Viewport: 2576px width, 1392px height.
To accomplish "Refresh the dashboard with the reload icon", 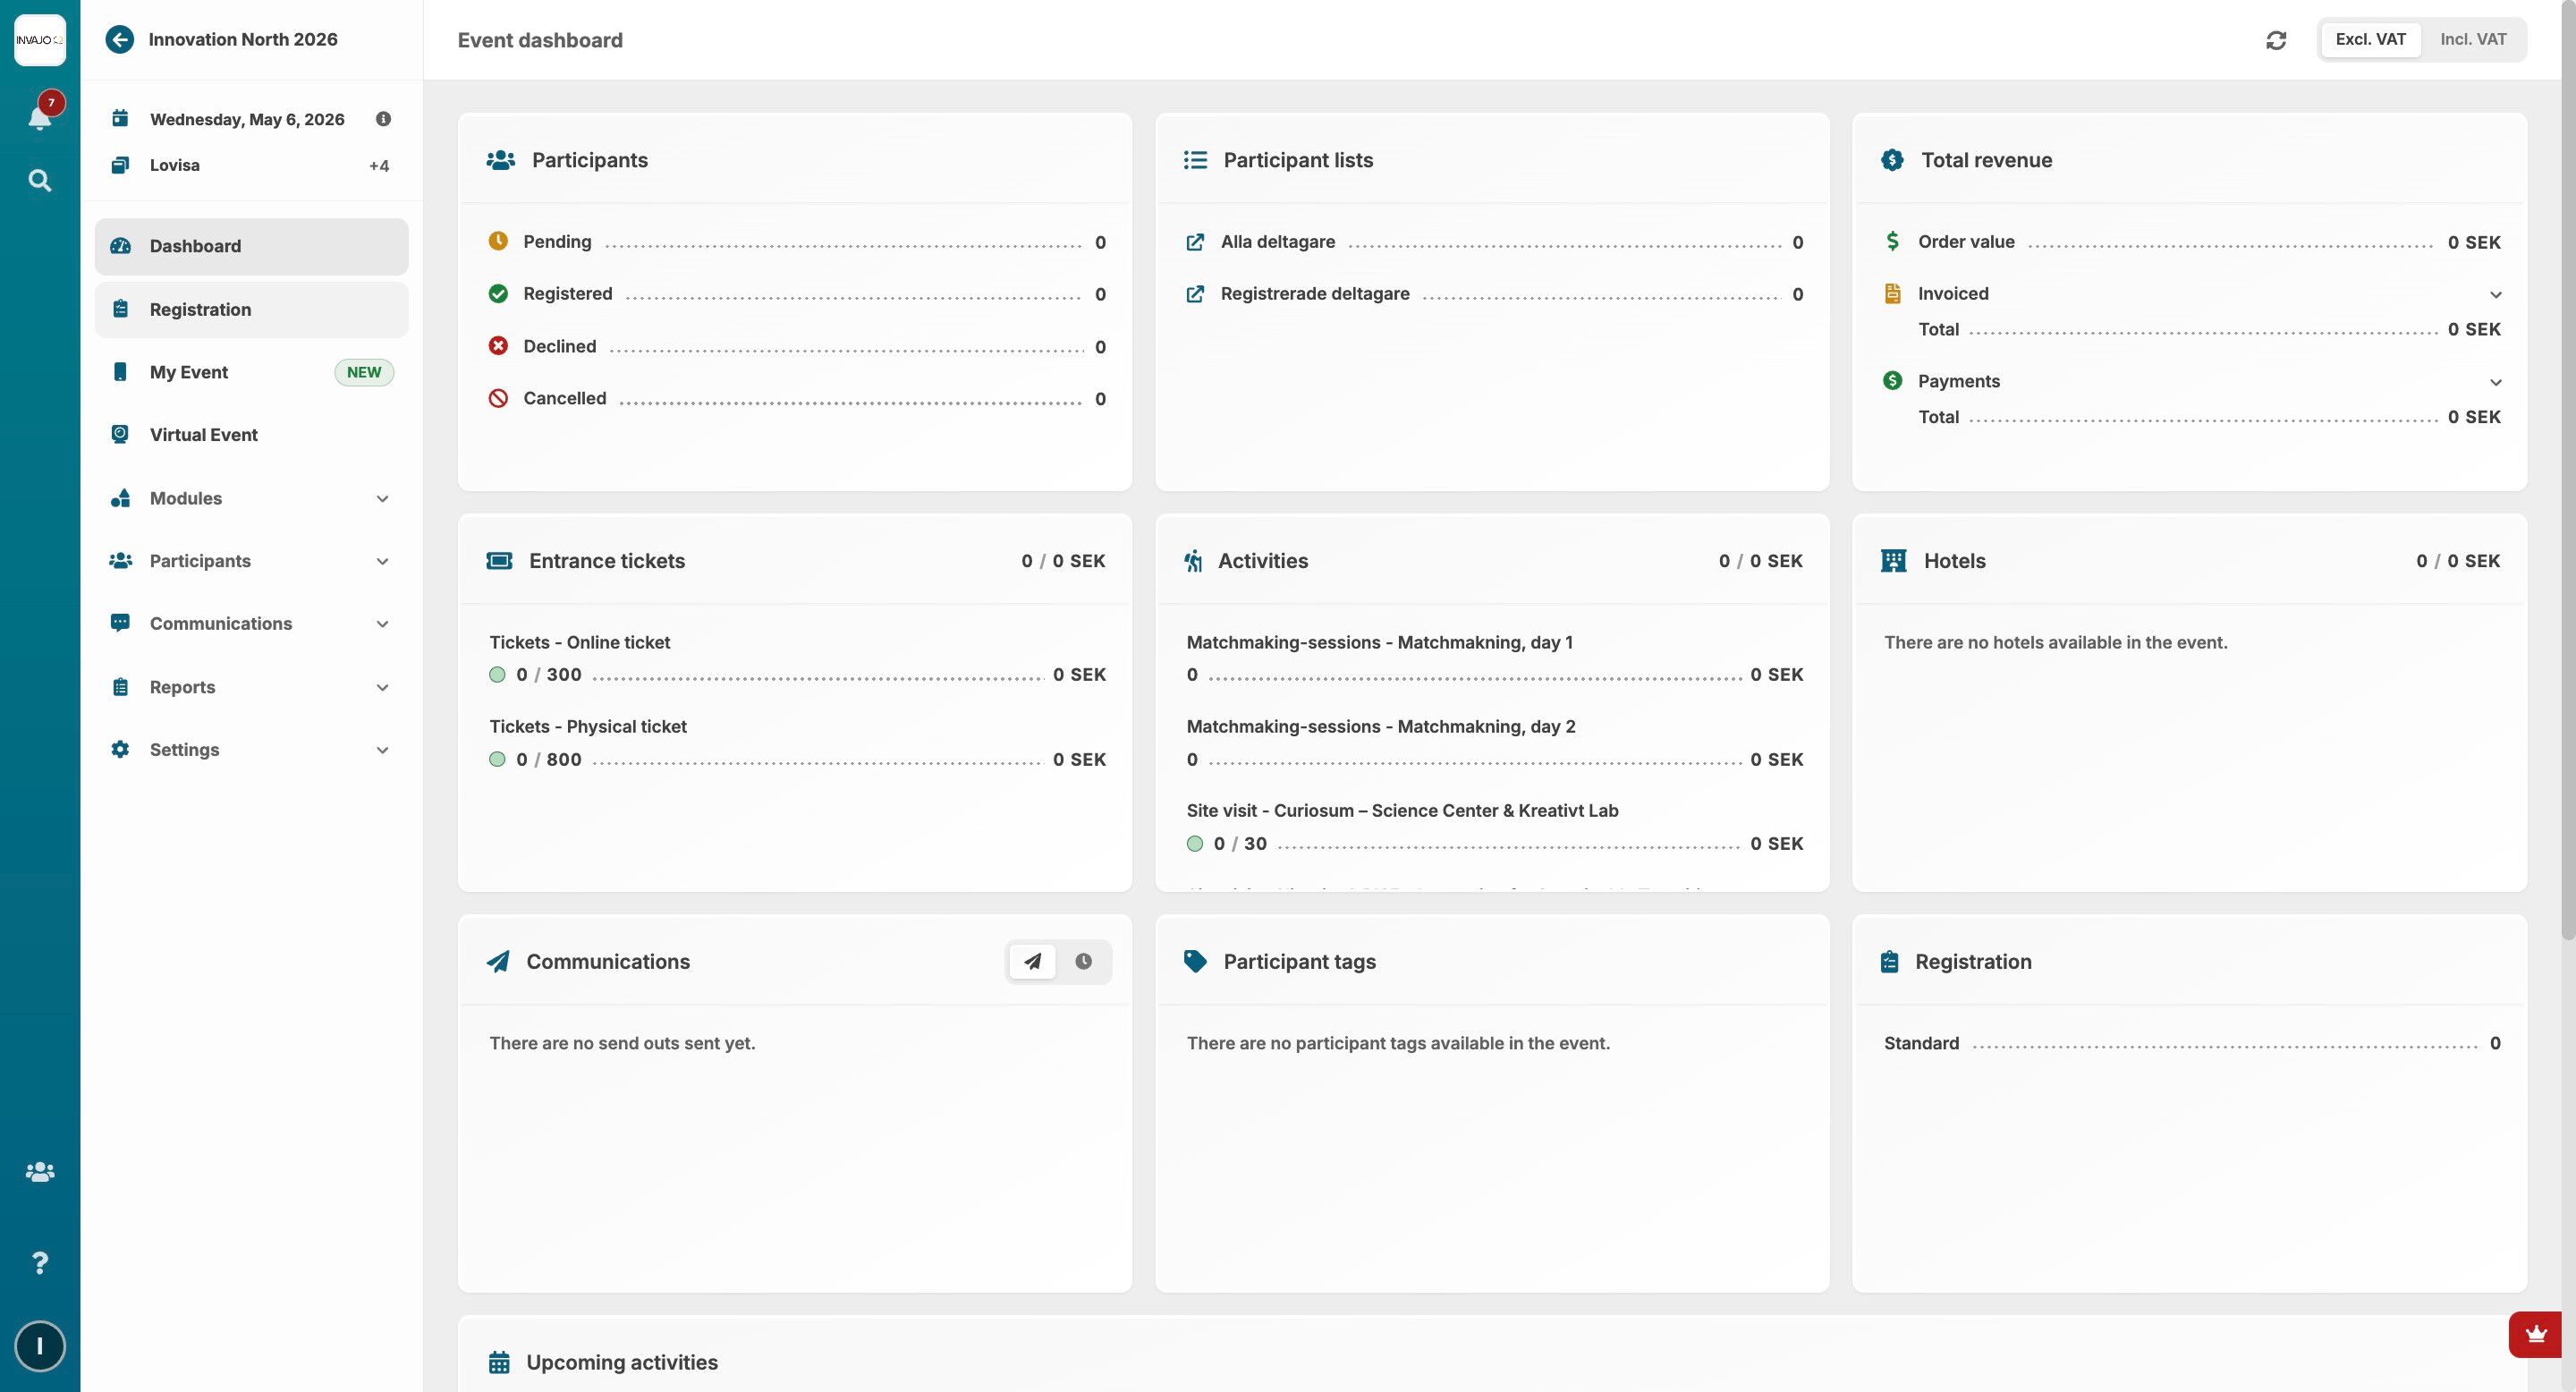I will pos(2276,40).
